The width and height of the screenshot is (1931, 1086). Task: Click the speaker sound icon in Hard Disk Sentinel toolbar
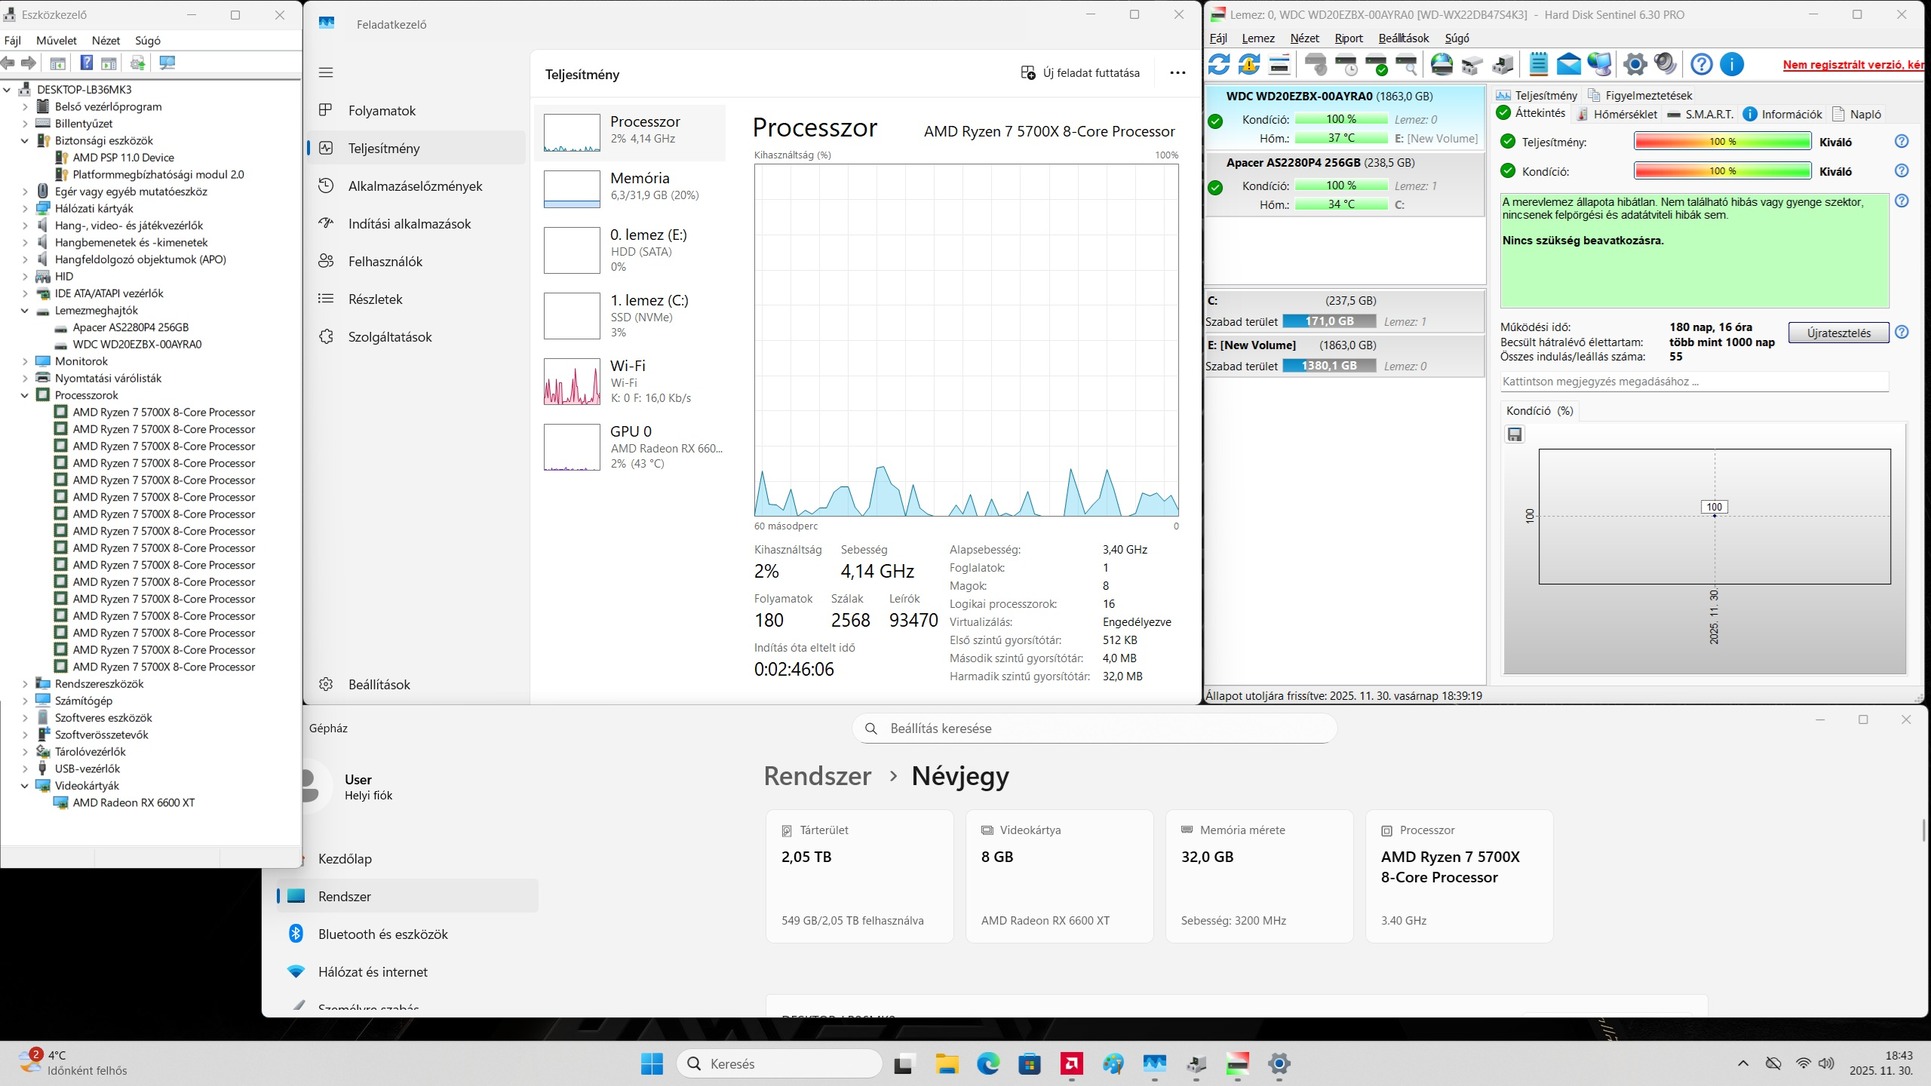(1664, 65)
